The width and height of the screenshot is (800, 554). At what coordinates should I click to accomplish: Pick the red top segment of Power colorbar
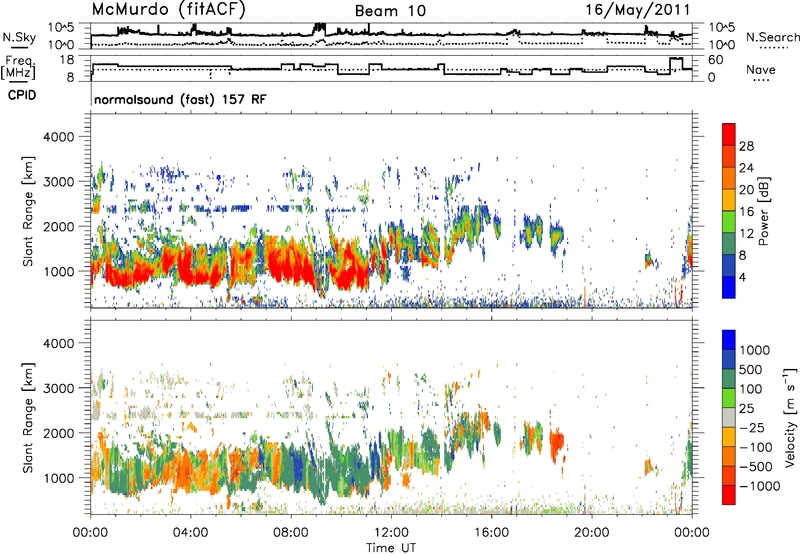(x=729, y=134)
